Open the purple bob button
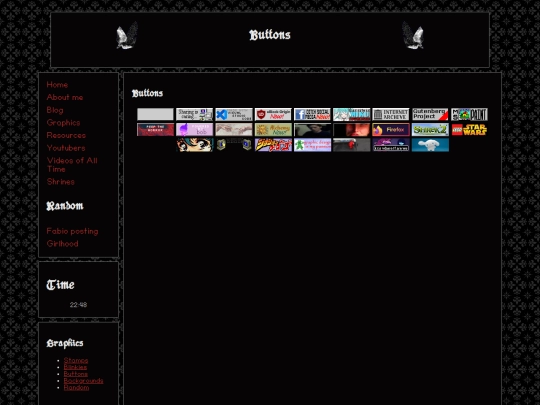The width and height of the screenshot is (540, 405). pyautogui.click(x=195, y=130)
